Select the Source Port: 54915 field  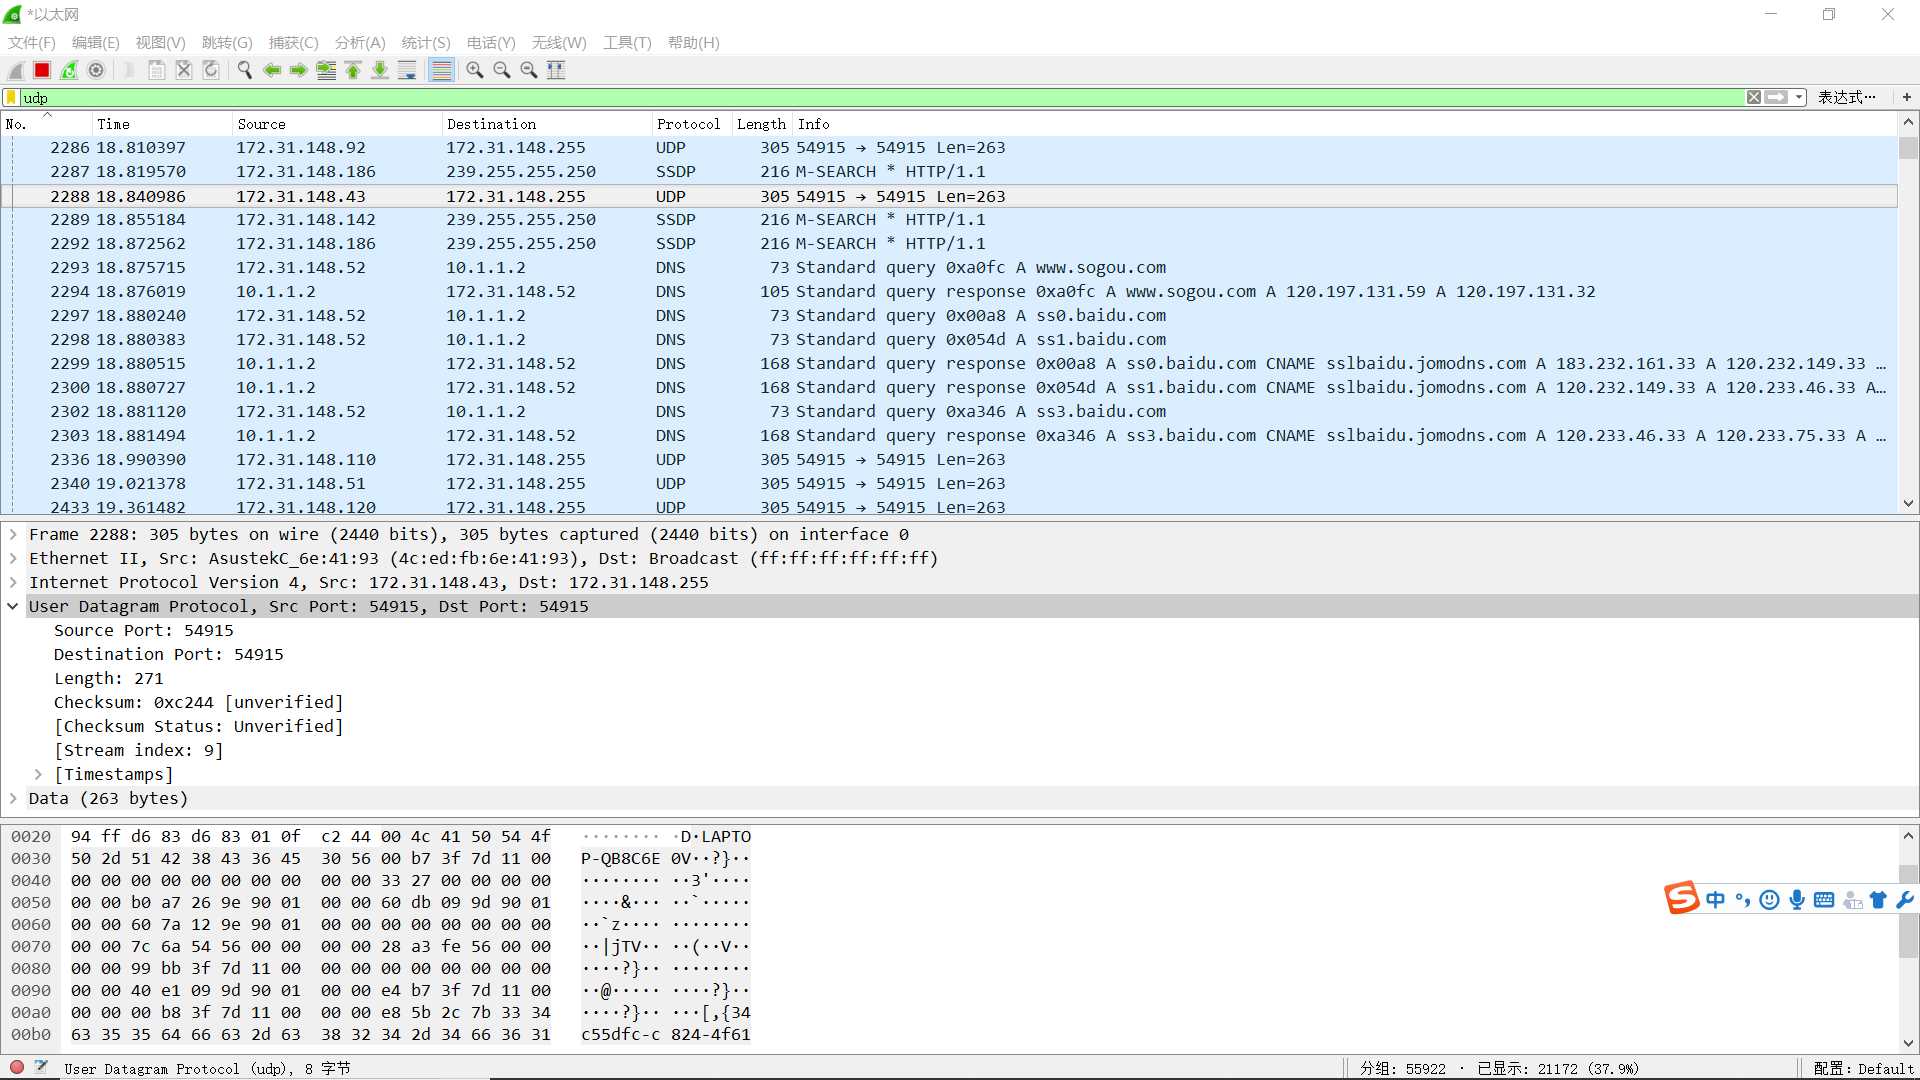tap(143, 630)
